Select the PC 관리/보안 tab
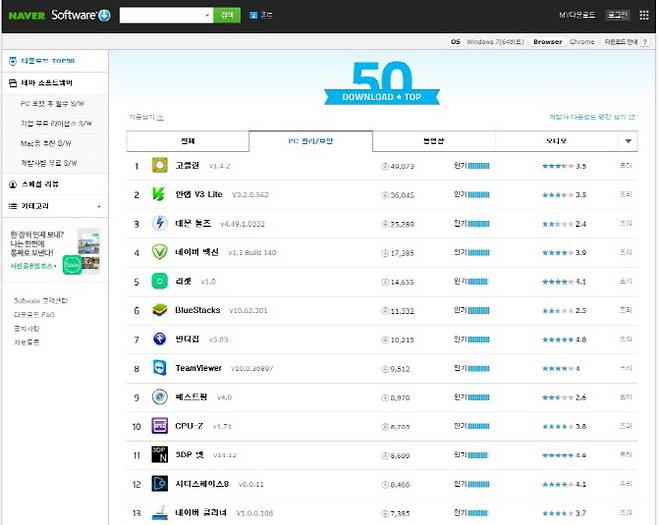 pyautogui.click(x=311, y=141)
